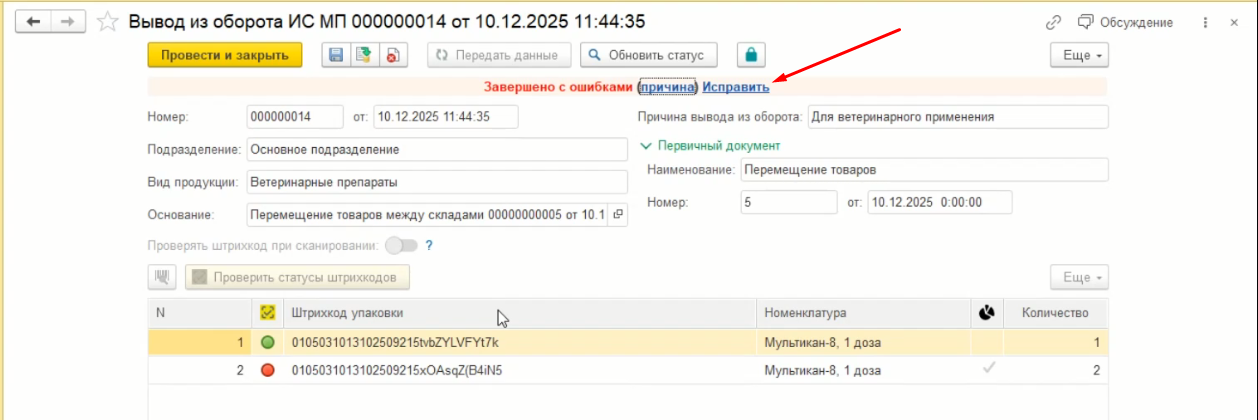Toggle 'Проверять штрихкод при сканировании' switch
The image size is (1258, 420).
pos(400,245)
